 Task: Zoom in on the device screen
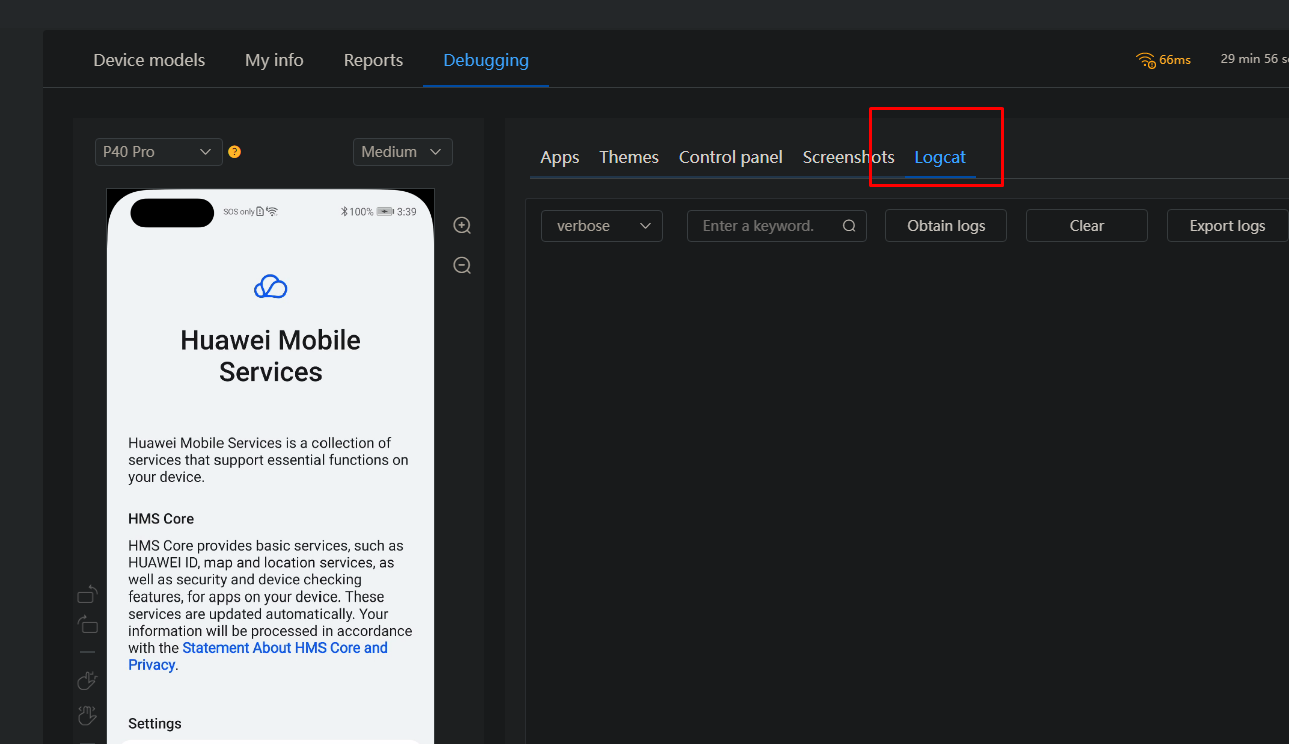tap(461, 225)
